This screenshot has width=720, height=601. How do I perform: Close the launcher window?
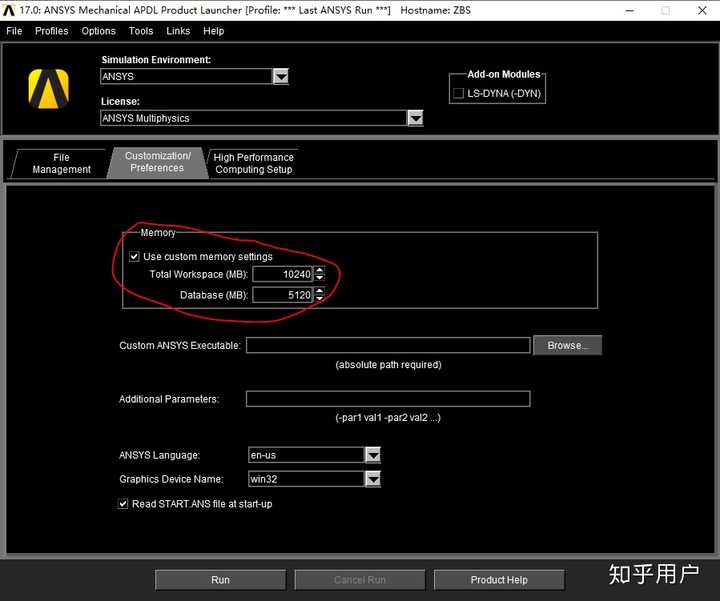point(702,10)
